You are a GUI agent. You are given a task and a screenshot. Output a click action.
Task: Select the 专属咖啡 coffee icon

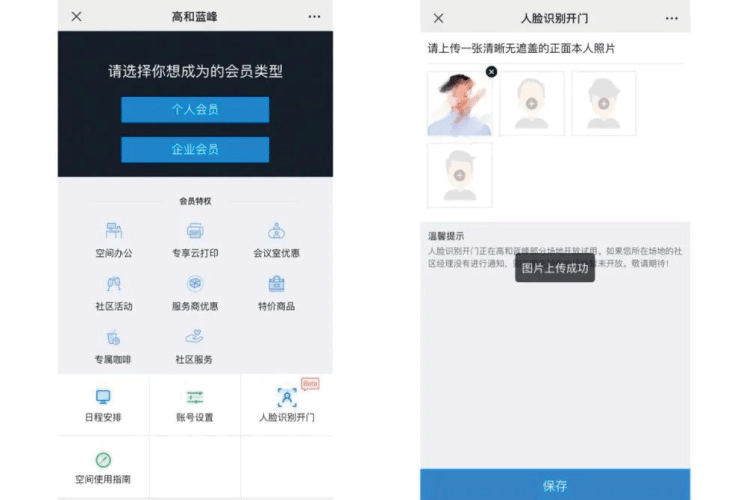pos(113,338)
